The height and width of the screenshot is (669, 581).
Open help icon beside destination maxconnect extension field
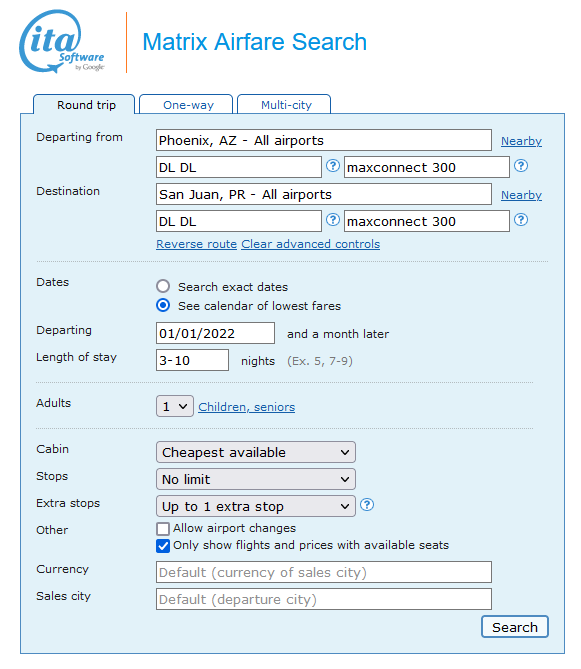[521, 220]
